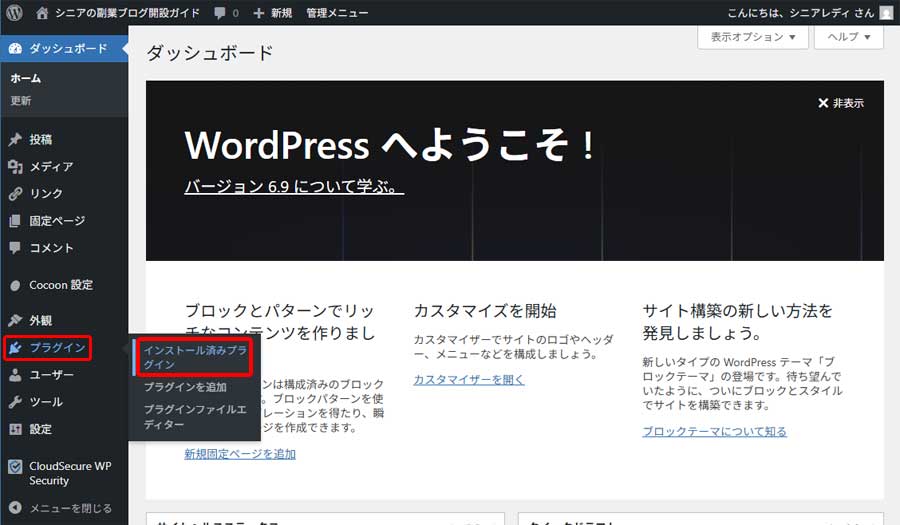This screenshot has height=525, width=900.
Task: Click the home icon for the site name
Action: pyautogui.click(x=42, y=13)
